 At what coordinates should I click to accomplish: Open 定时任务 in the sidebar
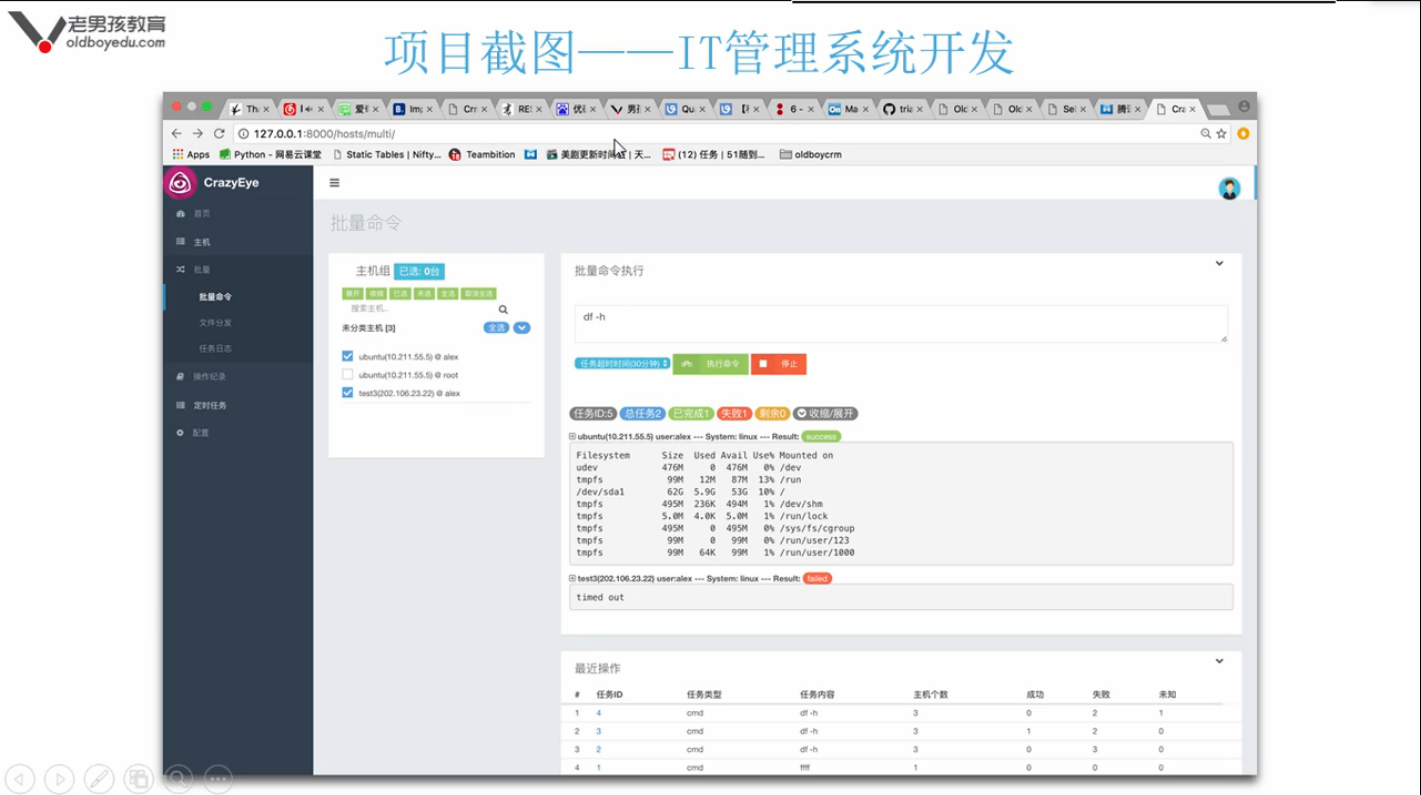coord(238,405)
